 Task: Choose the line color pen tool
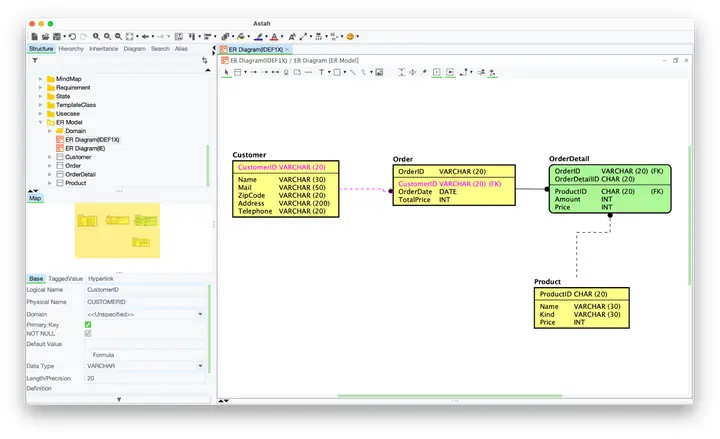259,36
